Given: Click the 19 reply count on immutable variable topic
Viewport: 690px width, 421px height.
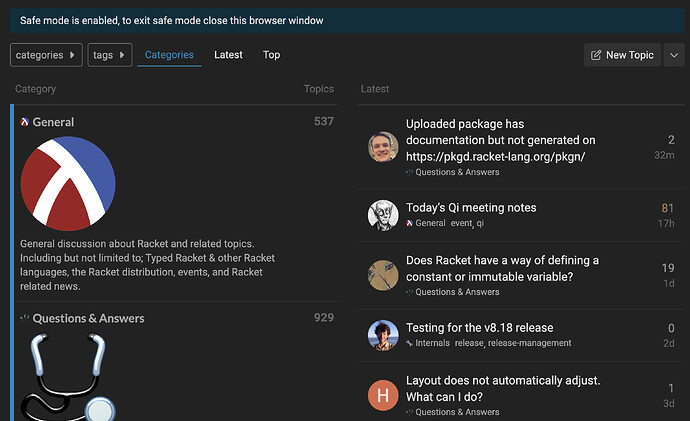Looking at the screenshot, I should point(668,268).
